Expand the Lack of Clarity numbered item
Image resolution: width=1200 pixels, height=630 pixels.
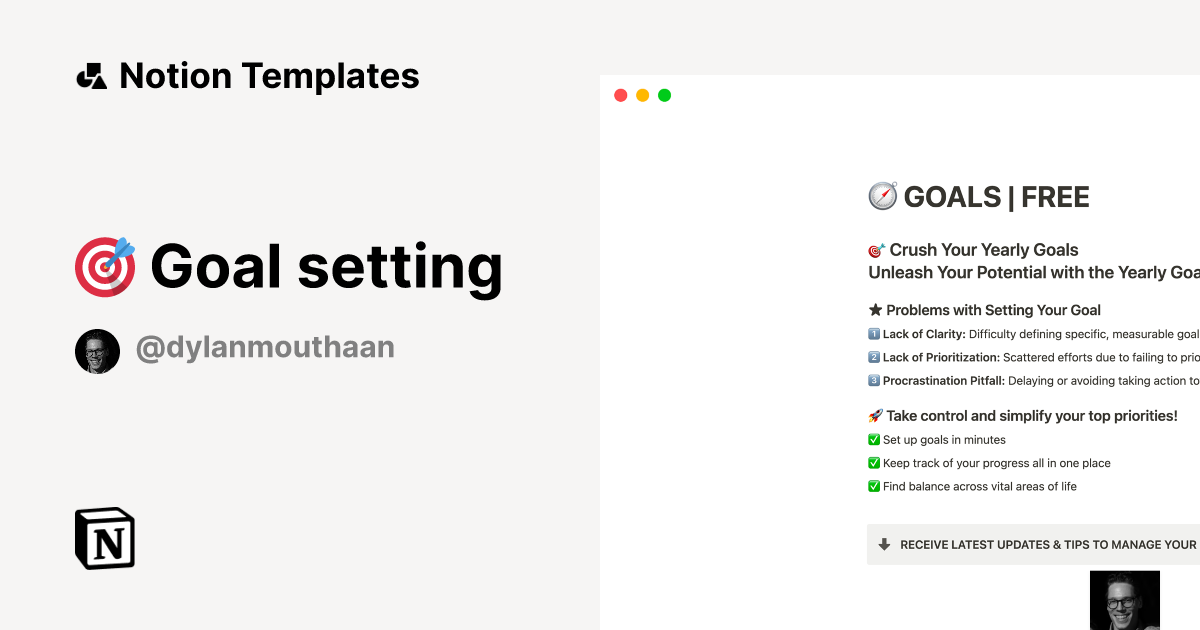pos(872,333)
